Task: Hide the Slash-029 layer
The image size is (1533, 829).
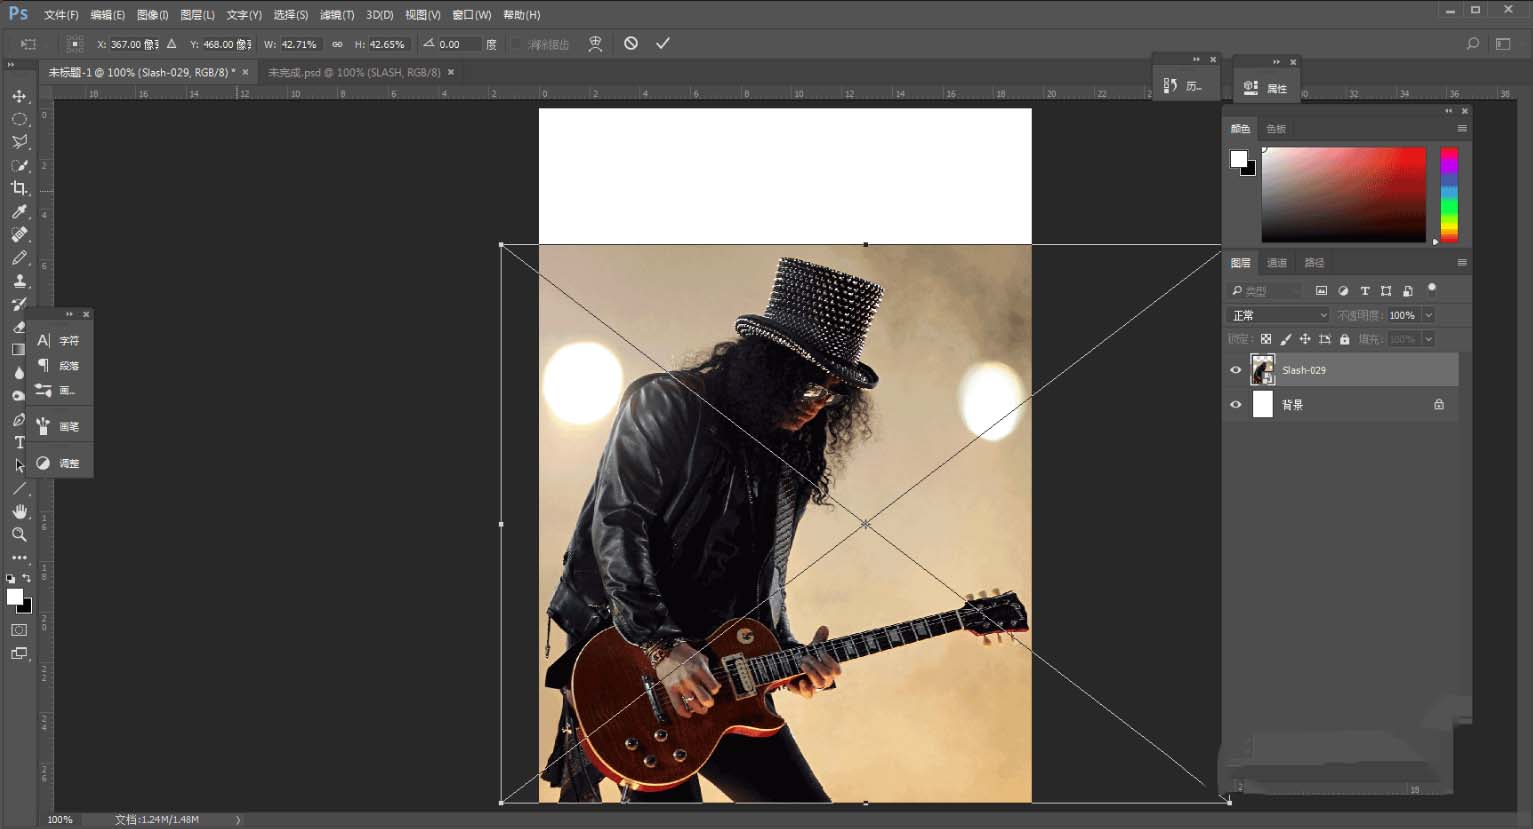Action: pos(1236,370)
